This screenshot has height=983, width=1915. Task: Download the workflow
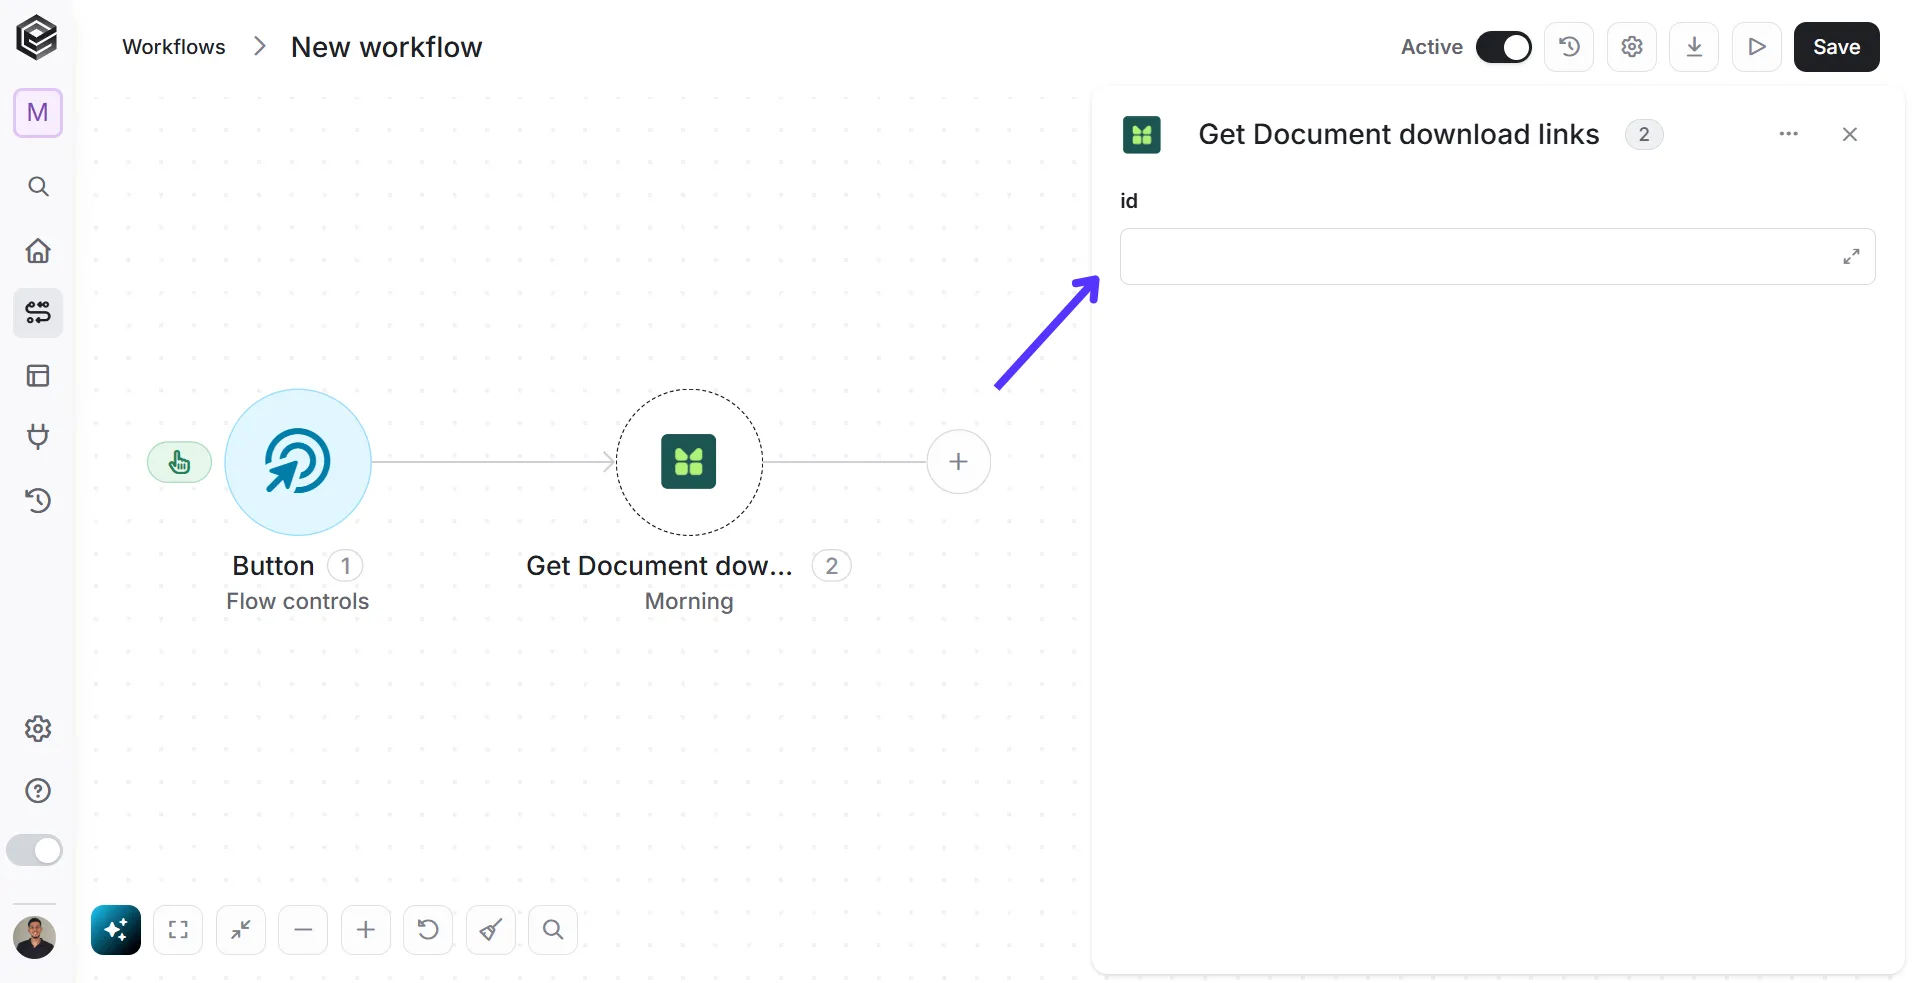pos(1694,47)
